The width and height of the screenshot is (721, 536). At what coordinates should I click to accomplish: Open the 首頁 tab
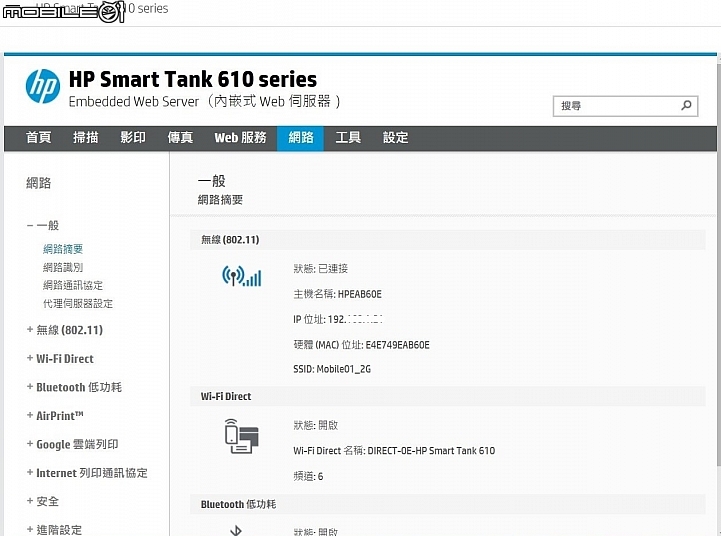tap(39, 137)
